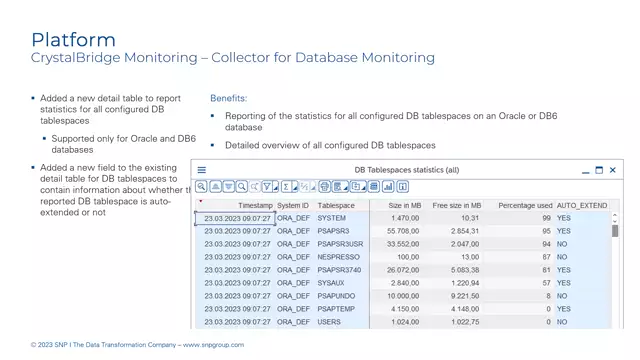Click percentage used value 87
The image size is (640, 360).
(546, 257)
